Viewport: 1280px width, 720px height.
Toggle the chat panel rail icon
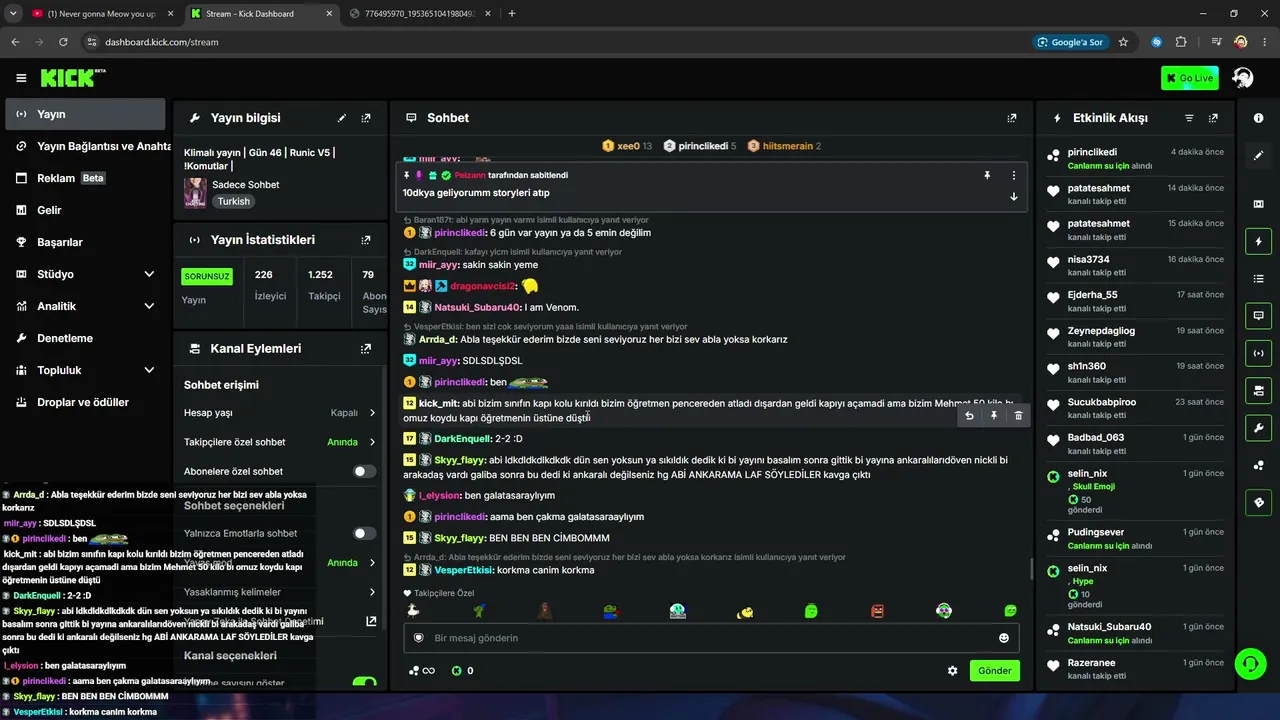point(1258,316)
